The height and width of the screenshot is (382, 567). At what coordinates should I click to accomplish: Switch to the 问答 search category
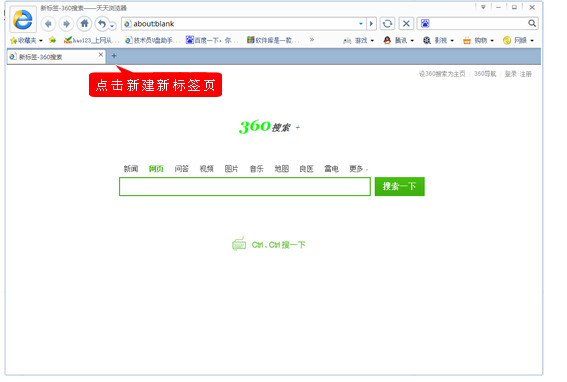point(182,169)
